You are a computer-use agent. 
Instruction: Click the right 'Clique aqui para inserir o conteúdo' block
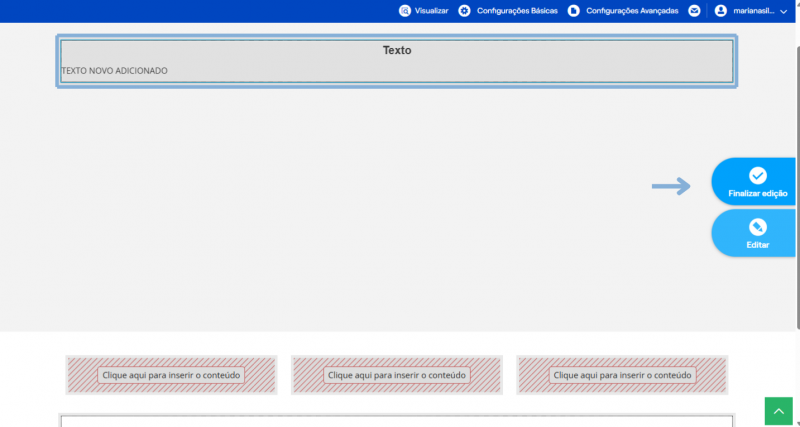tap(622, 375)
